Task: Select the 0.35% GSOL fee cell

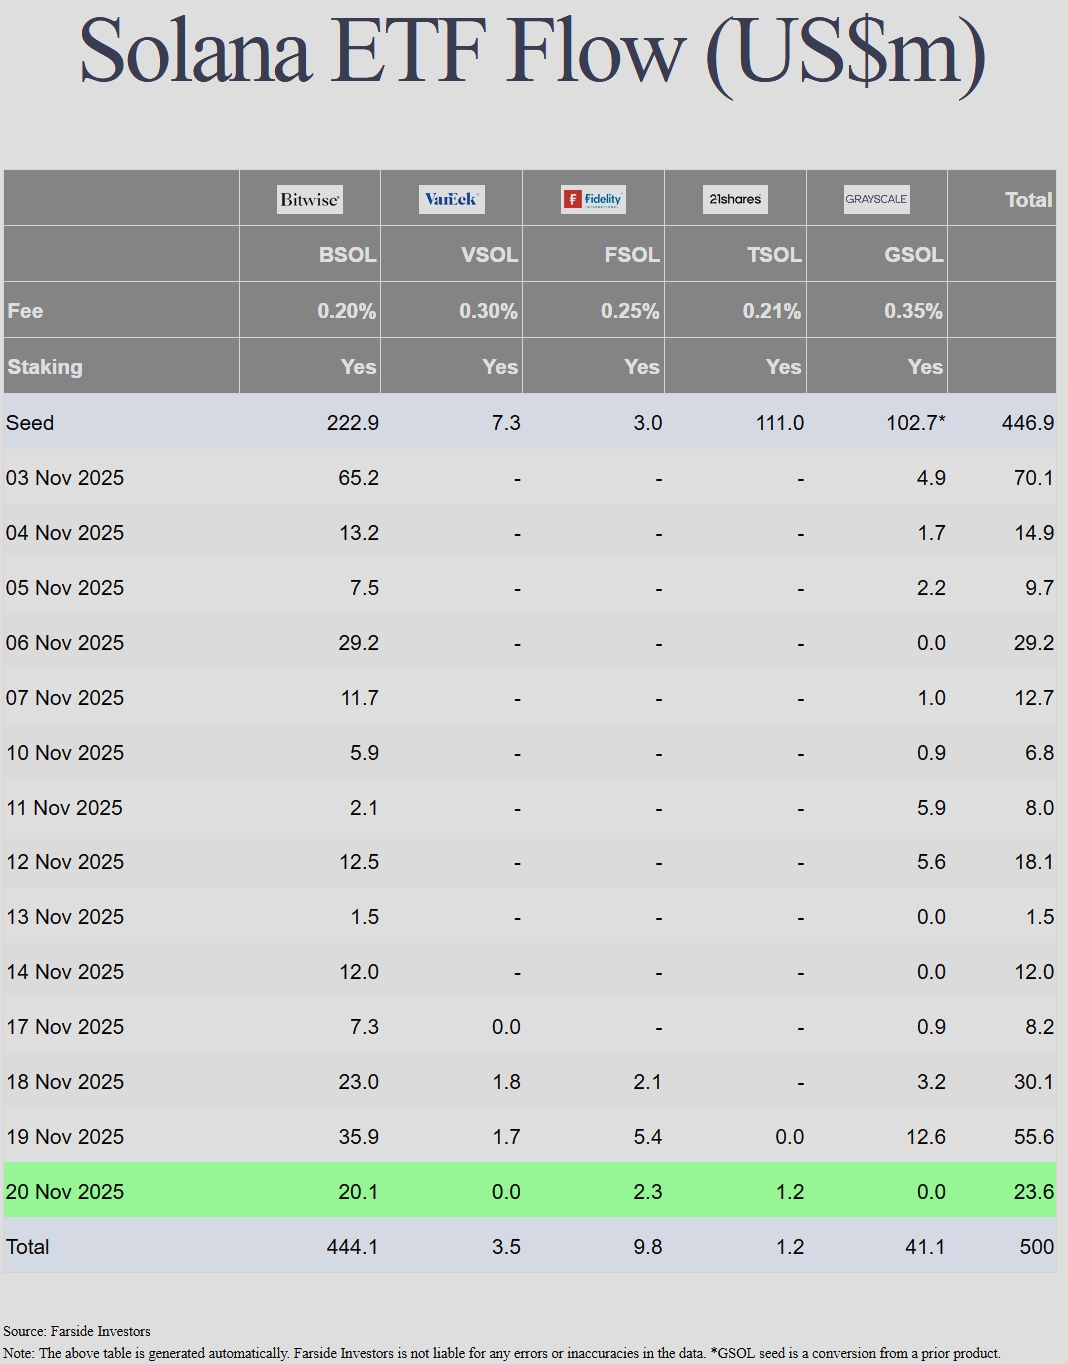Action: [914, 311]
